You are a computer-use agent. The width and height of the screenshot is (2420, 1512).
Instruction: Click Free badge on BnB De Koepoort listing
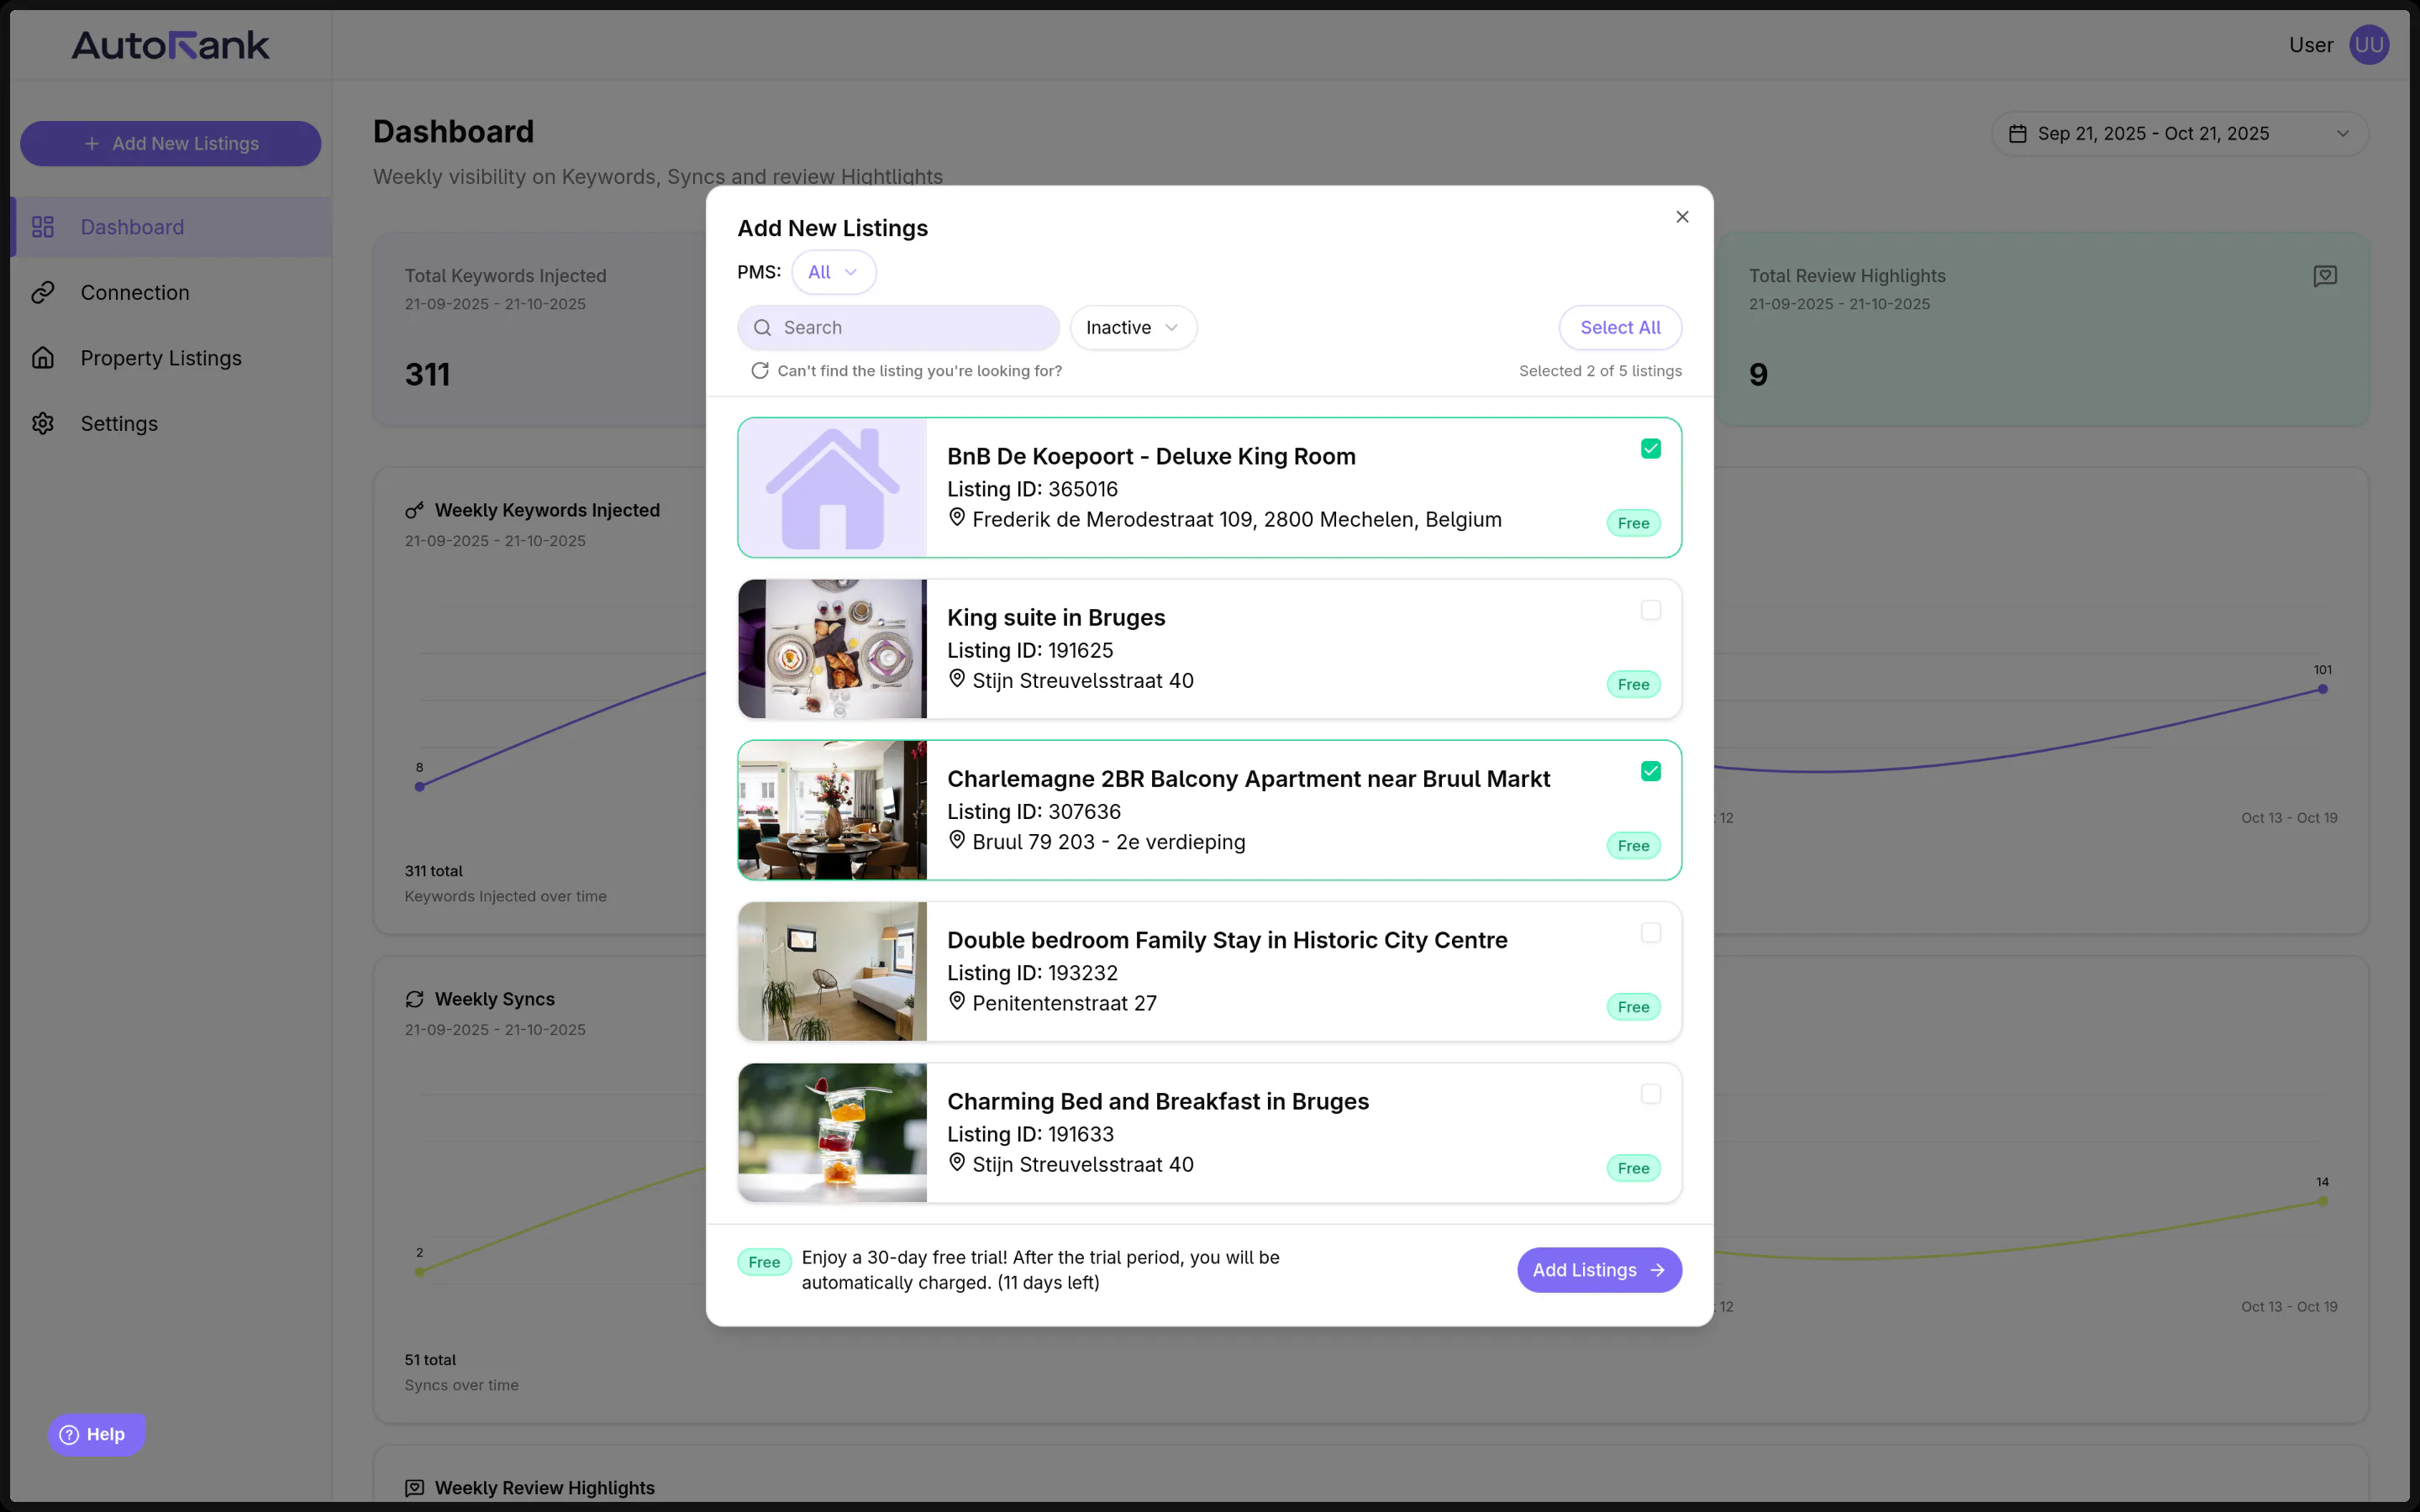coord(1633,523)
